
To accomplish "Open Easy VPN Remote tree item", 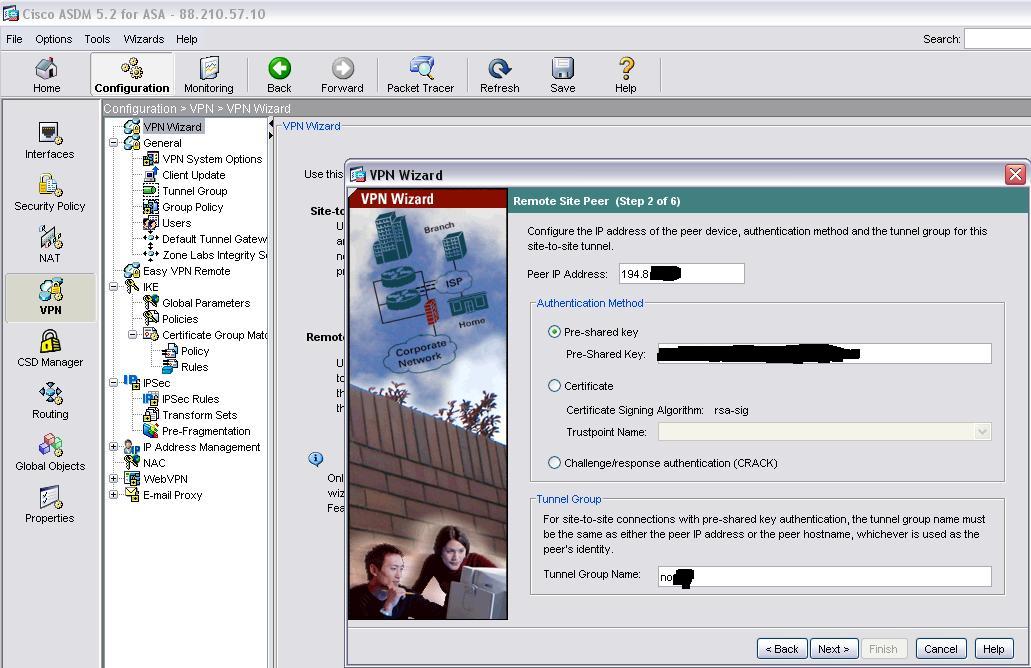I will [x=187, y=271].
